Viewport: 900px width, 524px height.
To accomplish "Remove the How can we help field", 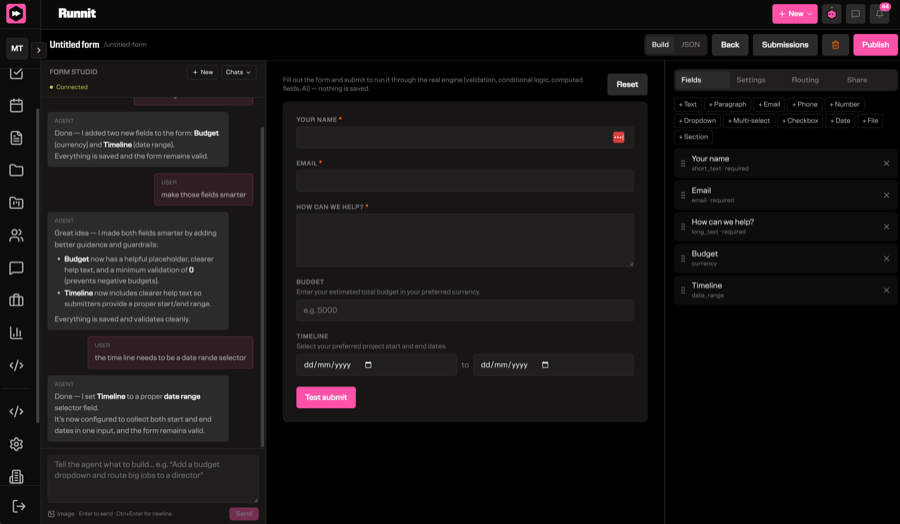I will pos(886,227).
